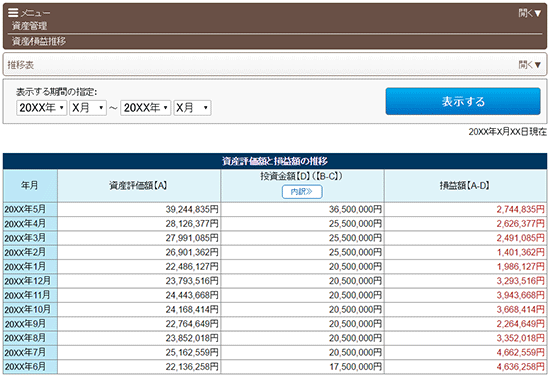Click asset value 22,486,127円
Image resolution: width=550 pixels, height=377 pixels.
pyautogui.click(x=192, y=267)
